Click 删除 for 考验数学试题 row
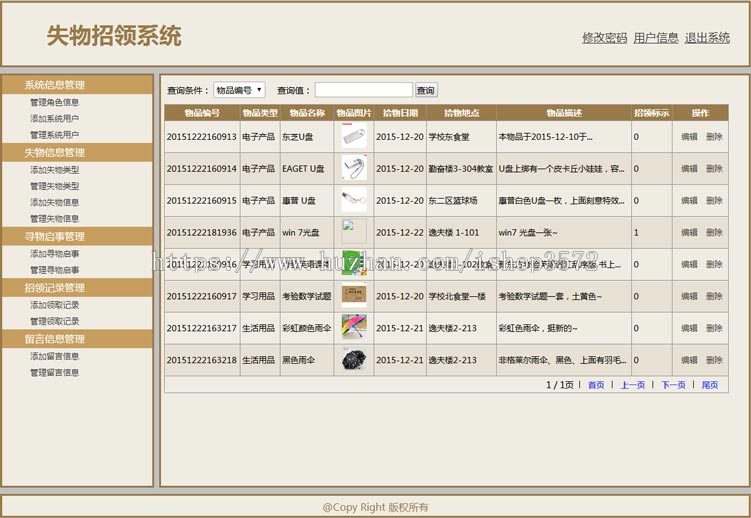Image resolution: width=751 pixels, height=518 pixels. point(714,296)
